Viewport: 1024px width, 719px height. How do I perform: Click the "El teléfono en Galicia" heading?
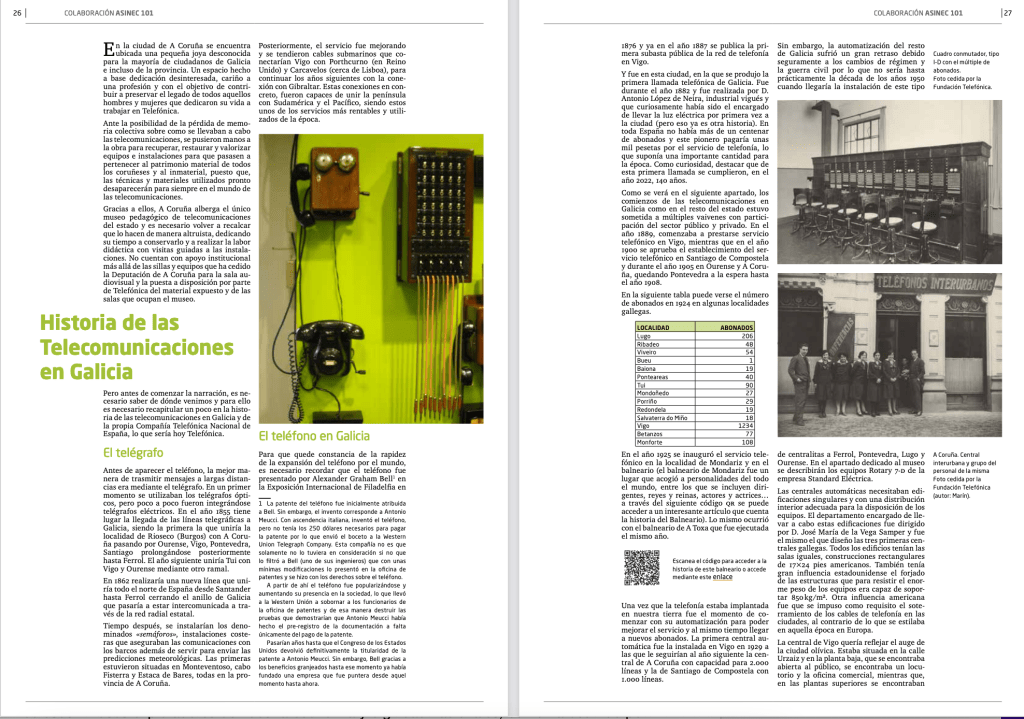(314, 436)
